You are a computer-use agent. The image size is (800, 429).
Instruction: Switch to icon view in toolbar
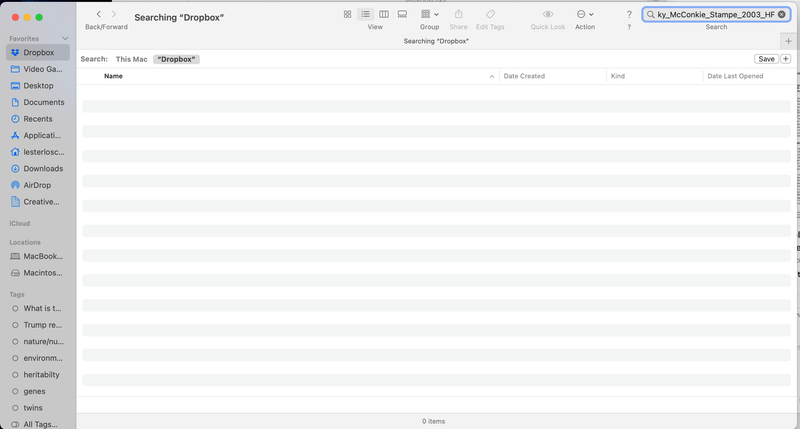[x=347, y=15]
